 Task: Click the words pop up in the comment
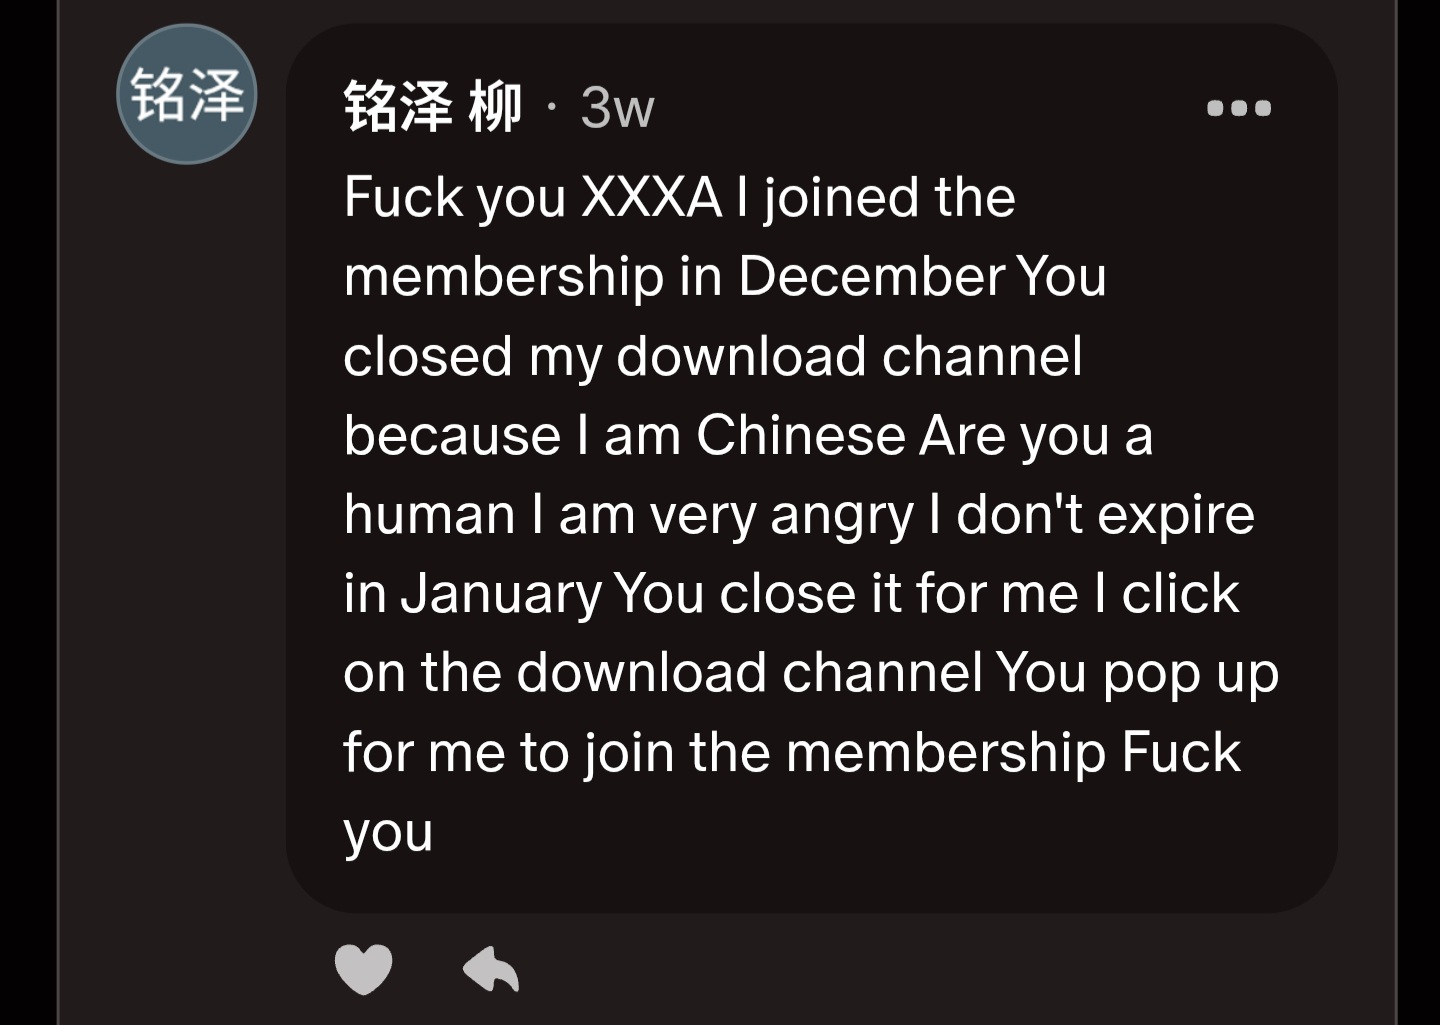(x=1190, y=673)
